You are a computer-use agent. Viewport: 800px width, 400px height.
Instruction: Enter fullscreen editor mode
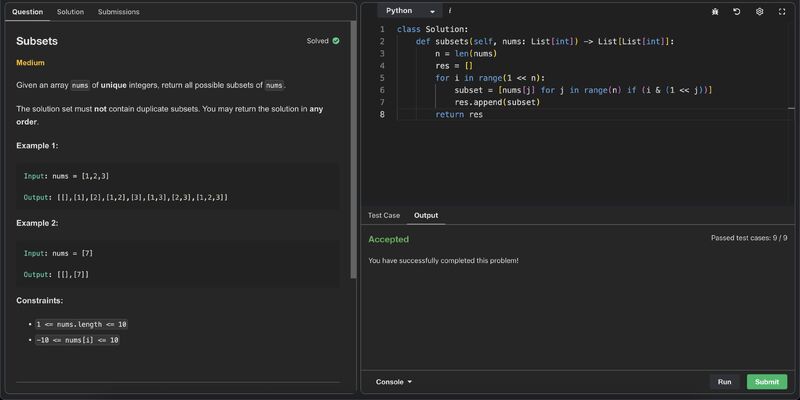[782, 12]
